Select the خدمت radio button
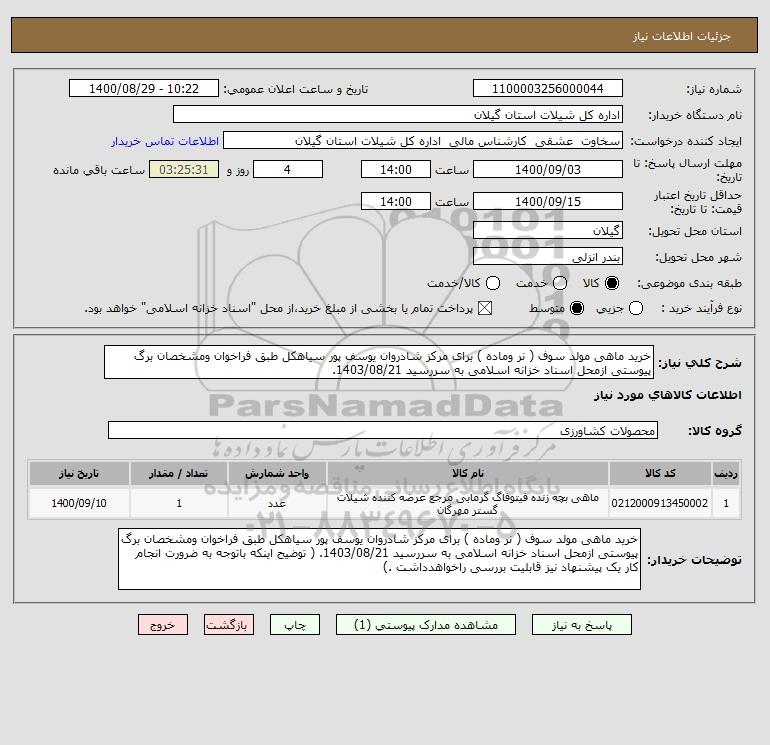The image size is (770, 745). coord(560,283)
